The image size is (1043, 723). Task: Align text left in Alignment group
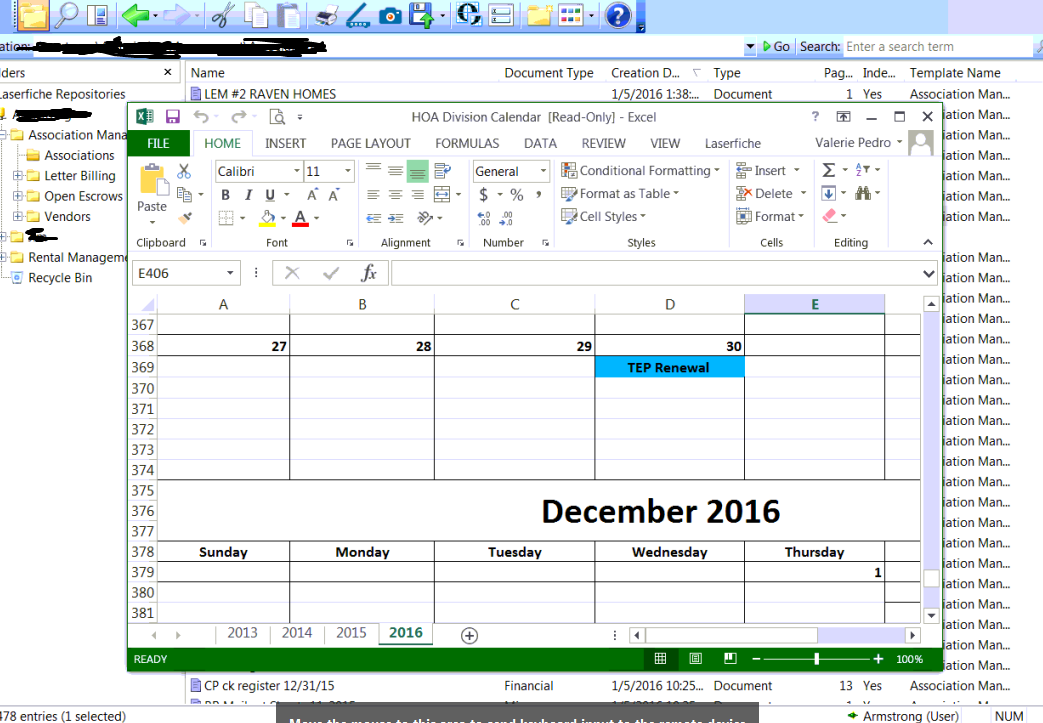pos(373,195)
